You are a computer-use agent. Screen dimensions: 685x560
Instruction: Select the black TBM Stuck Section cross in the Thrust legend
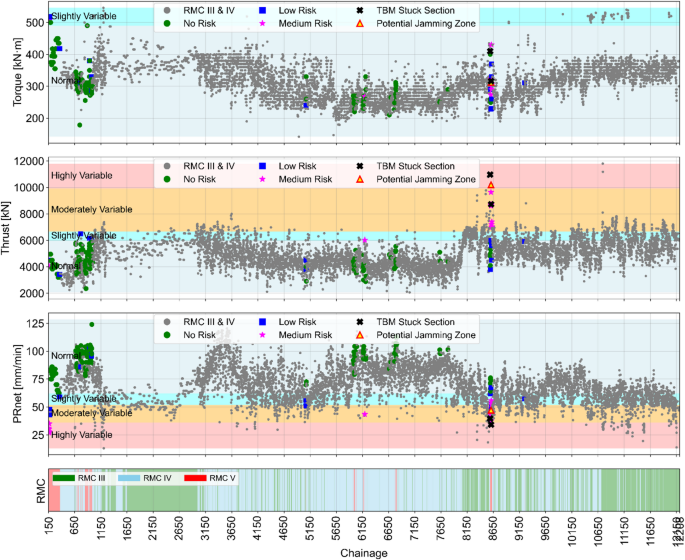359,166
